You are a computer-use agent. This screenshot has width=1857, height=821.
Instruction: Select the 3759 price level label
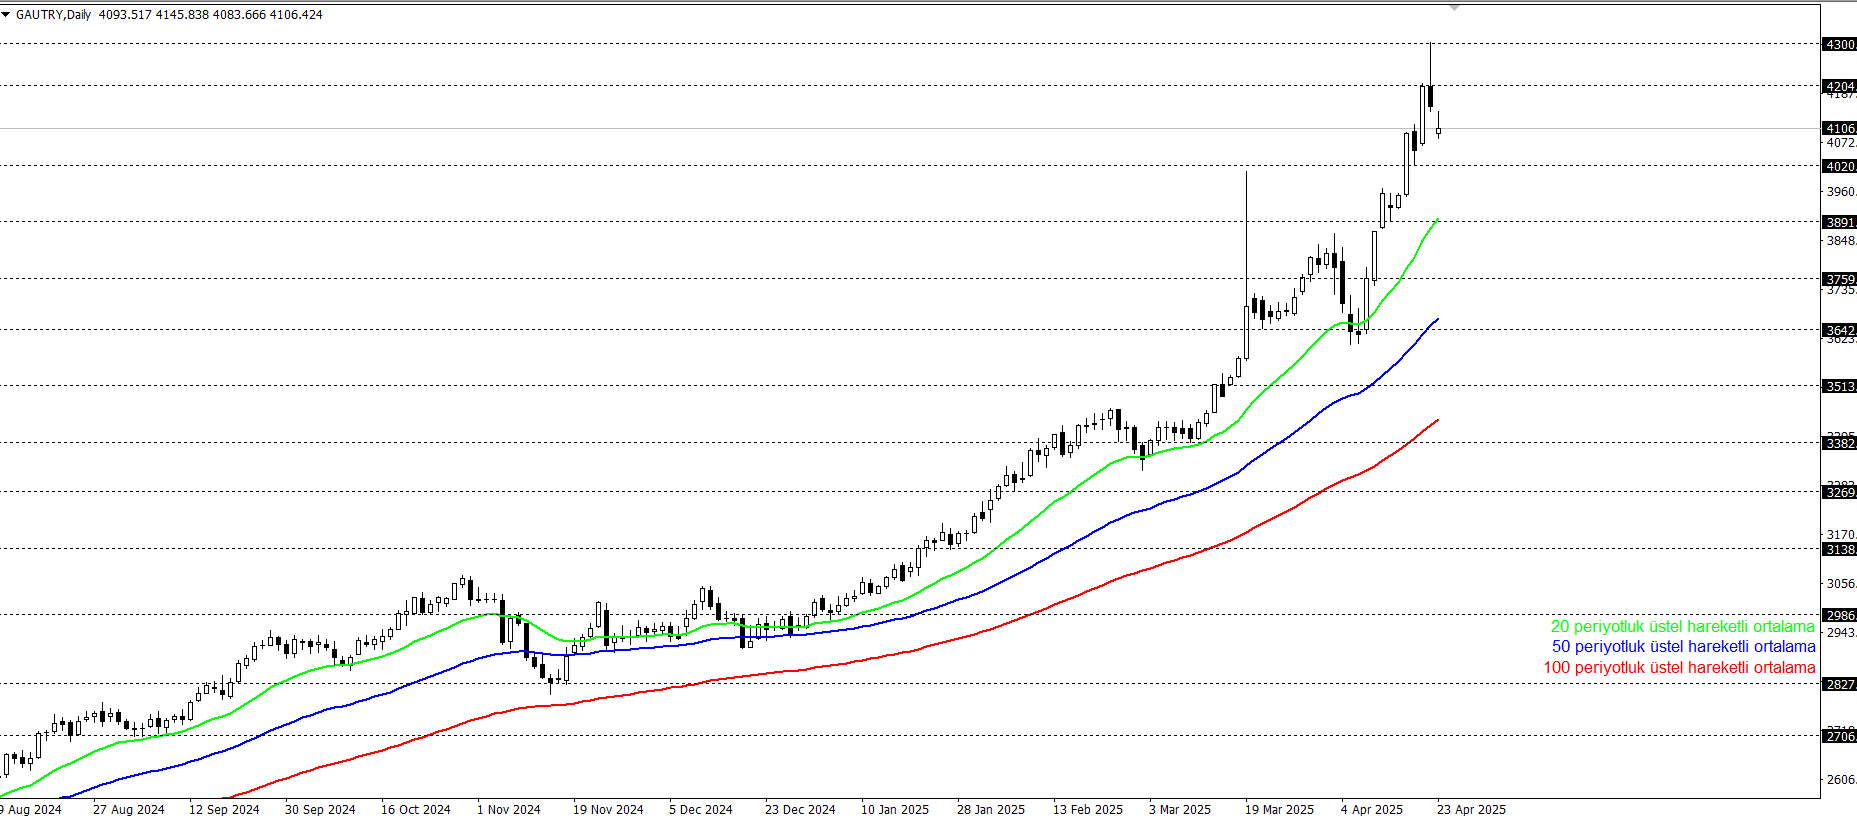coord(1839,279)
